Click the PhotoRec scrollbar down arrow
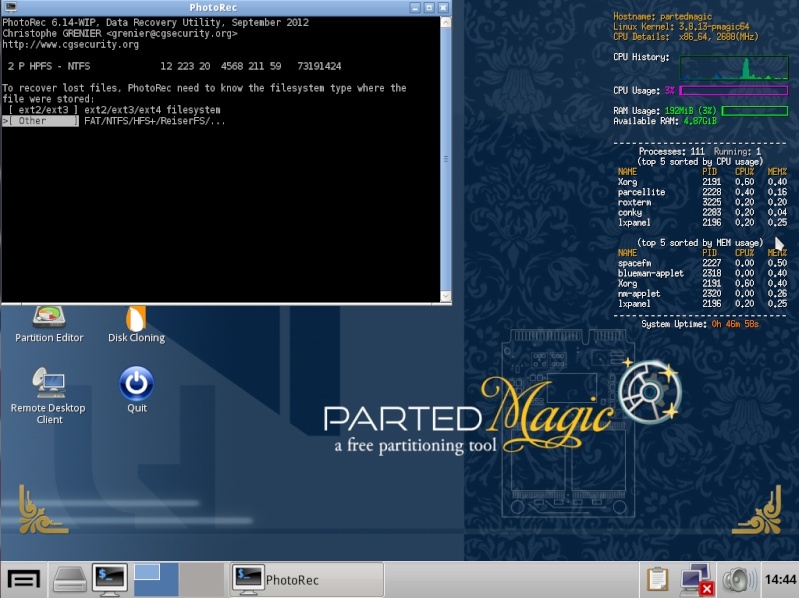 click(x=445, y=296)
